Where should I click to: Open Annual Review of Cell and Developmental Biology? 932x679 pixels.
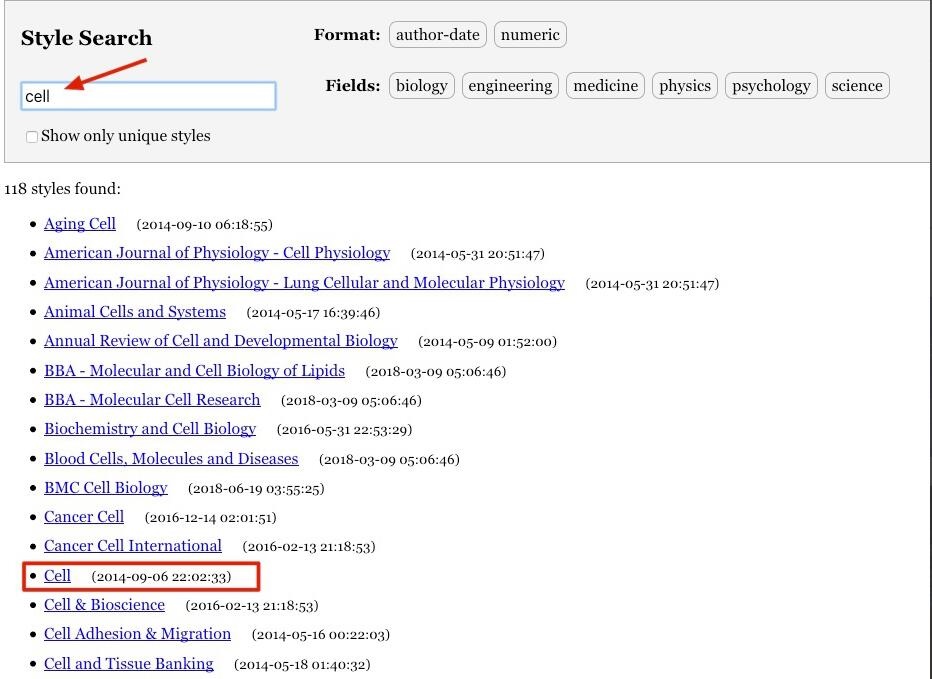[x=221, y=341]
